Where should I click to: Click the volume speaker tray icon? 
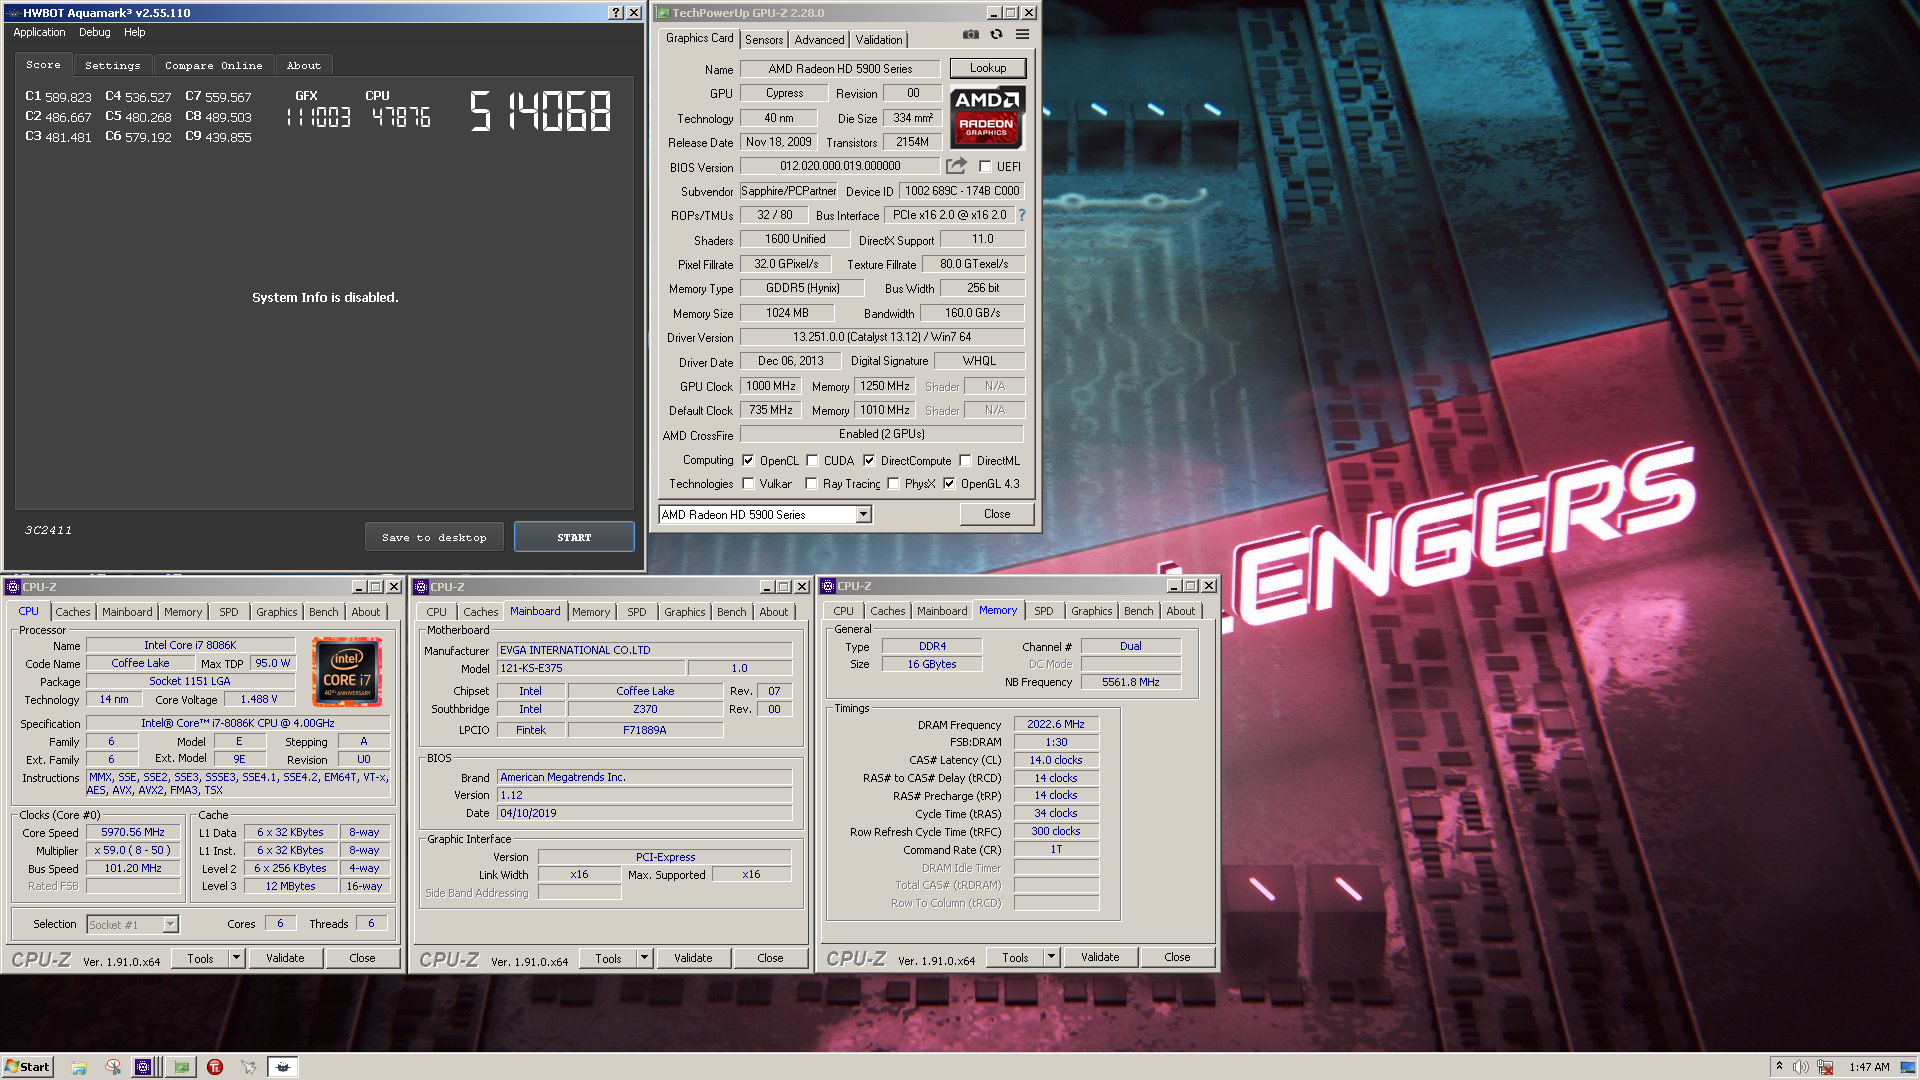1801,1067
